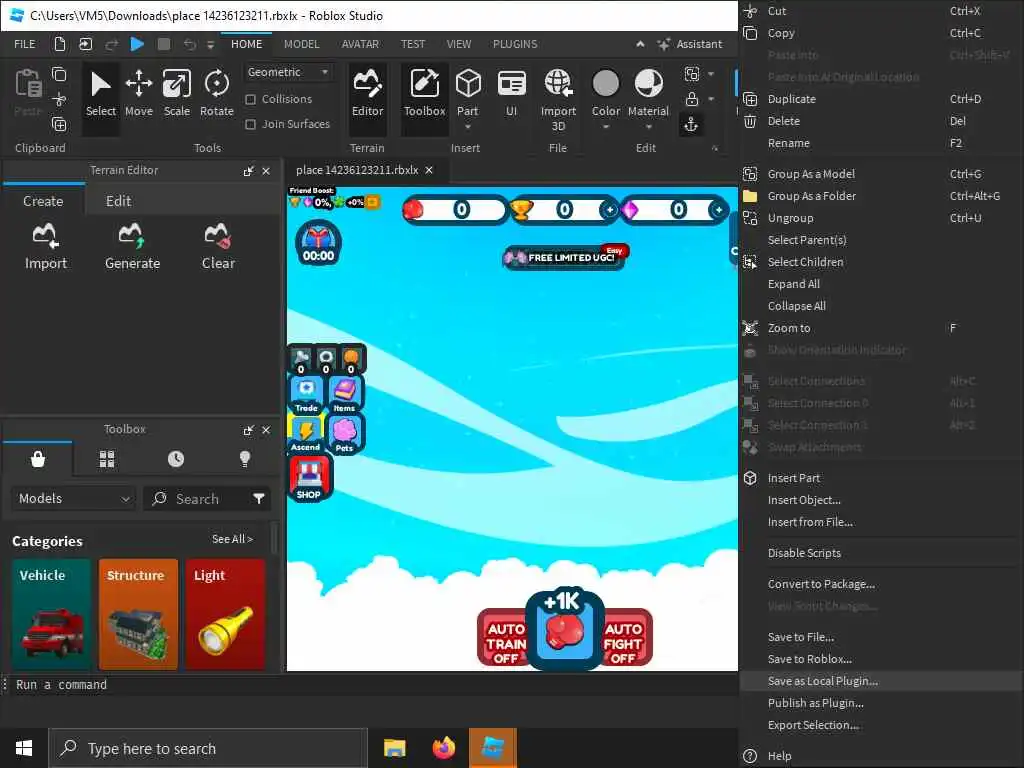
Task: Enable the Join Surfaces checkbox
Action: click(x=250, y=124)
